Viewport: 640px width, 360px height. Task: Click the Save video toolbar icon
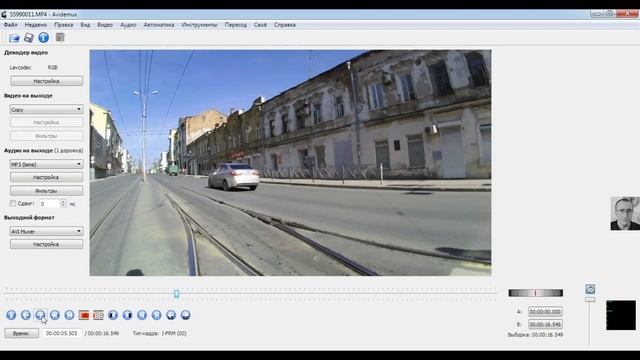pos(29,38)
